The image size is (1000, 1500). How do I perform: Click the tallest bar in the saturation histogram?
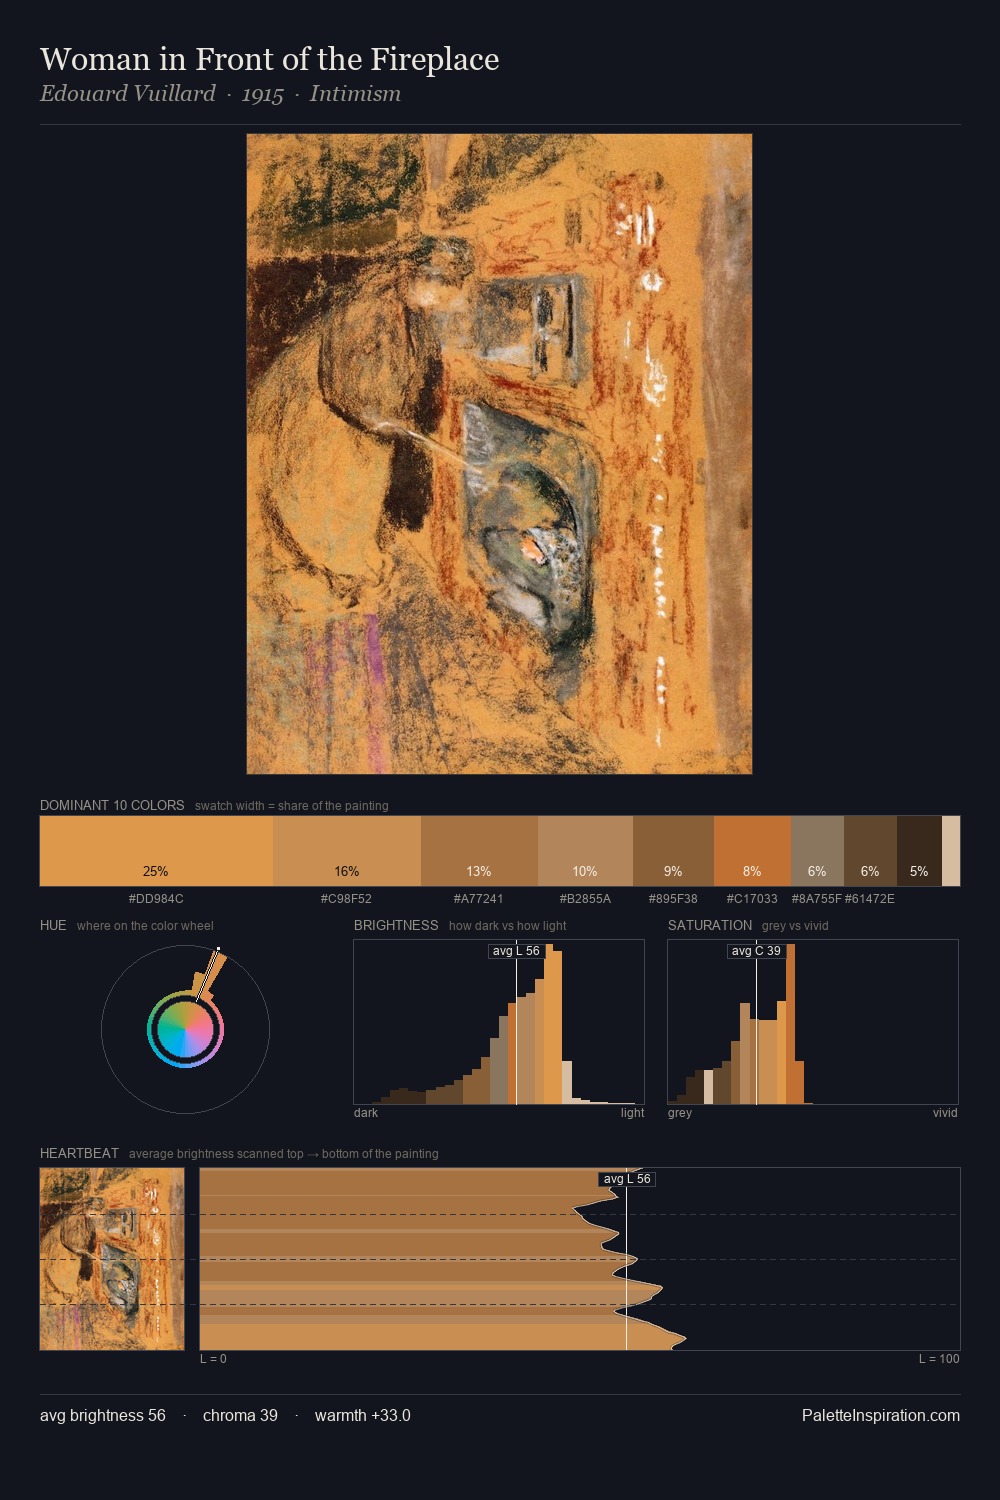(790, 1024)
